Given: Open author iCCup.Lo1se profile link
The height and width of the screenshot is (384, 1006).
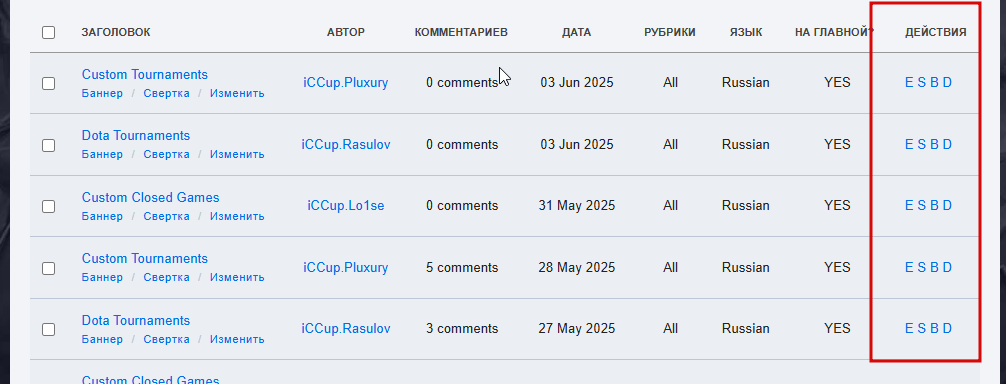Looking at the screenshot, I should tap(346, 205).
